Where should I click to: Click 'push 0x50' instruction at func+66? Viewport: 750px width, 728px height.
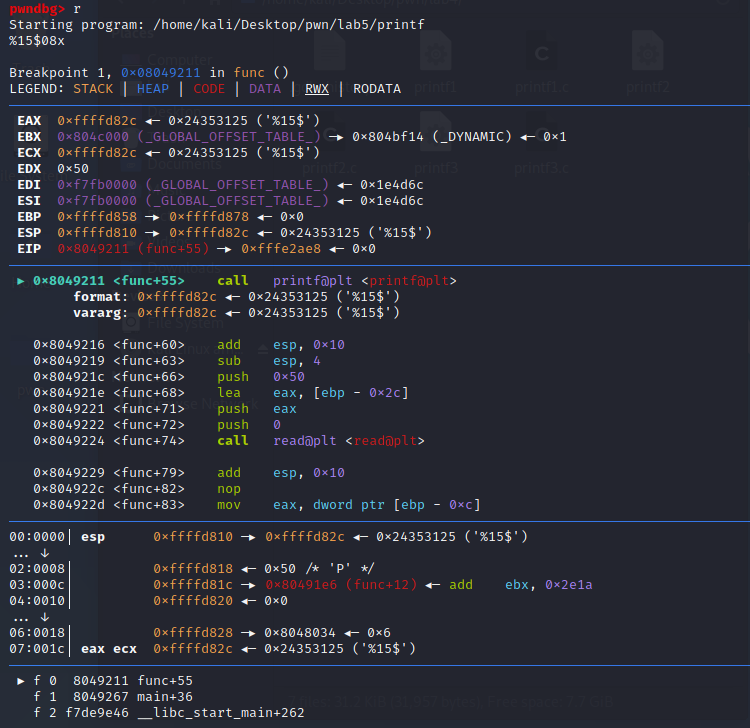point(261,377)
